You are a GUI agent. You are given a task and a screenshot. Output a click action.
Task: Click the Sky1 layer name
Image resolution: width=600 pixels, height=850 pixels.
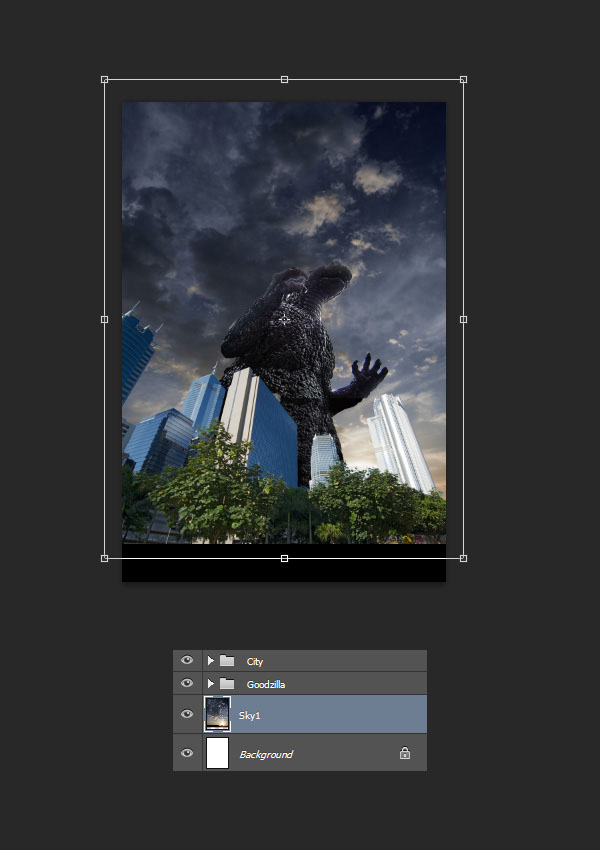(x=249, y=716)
